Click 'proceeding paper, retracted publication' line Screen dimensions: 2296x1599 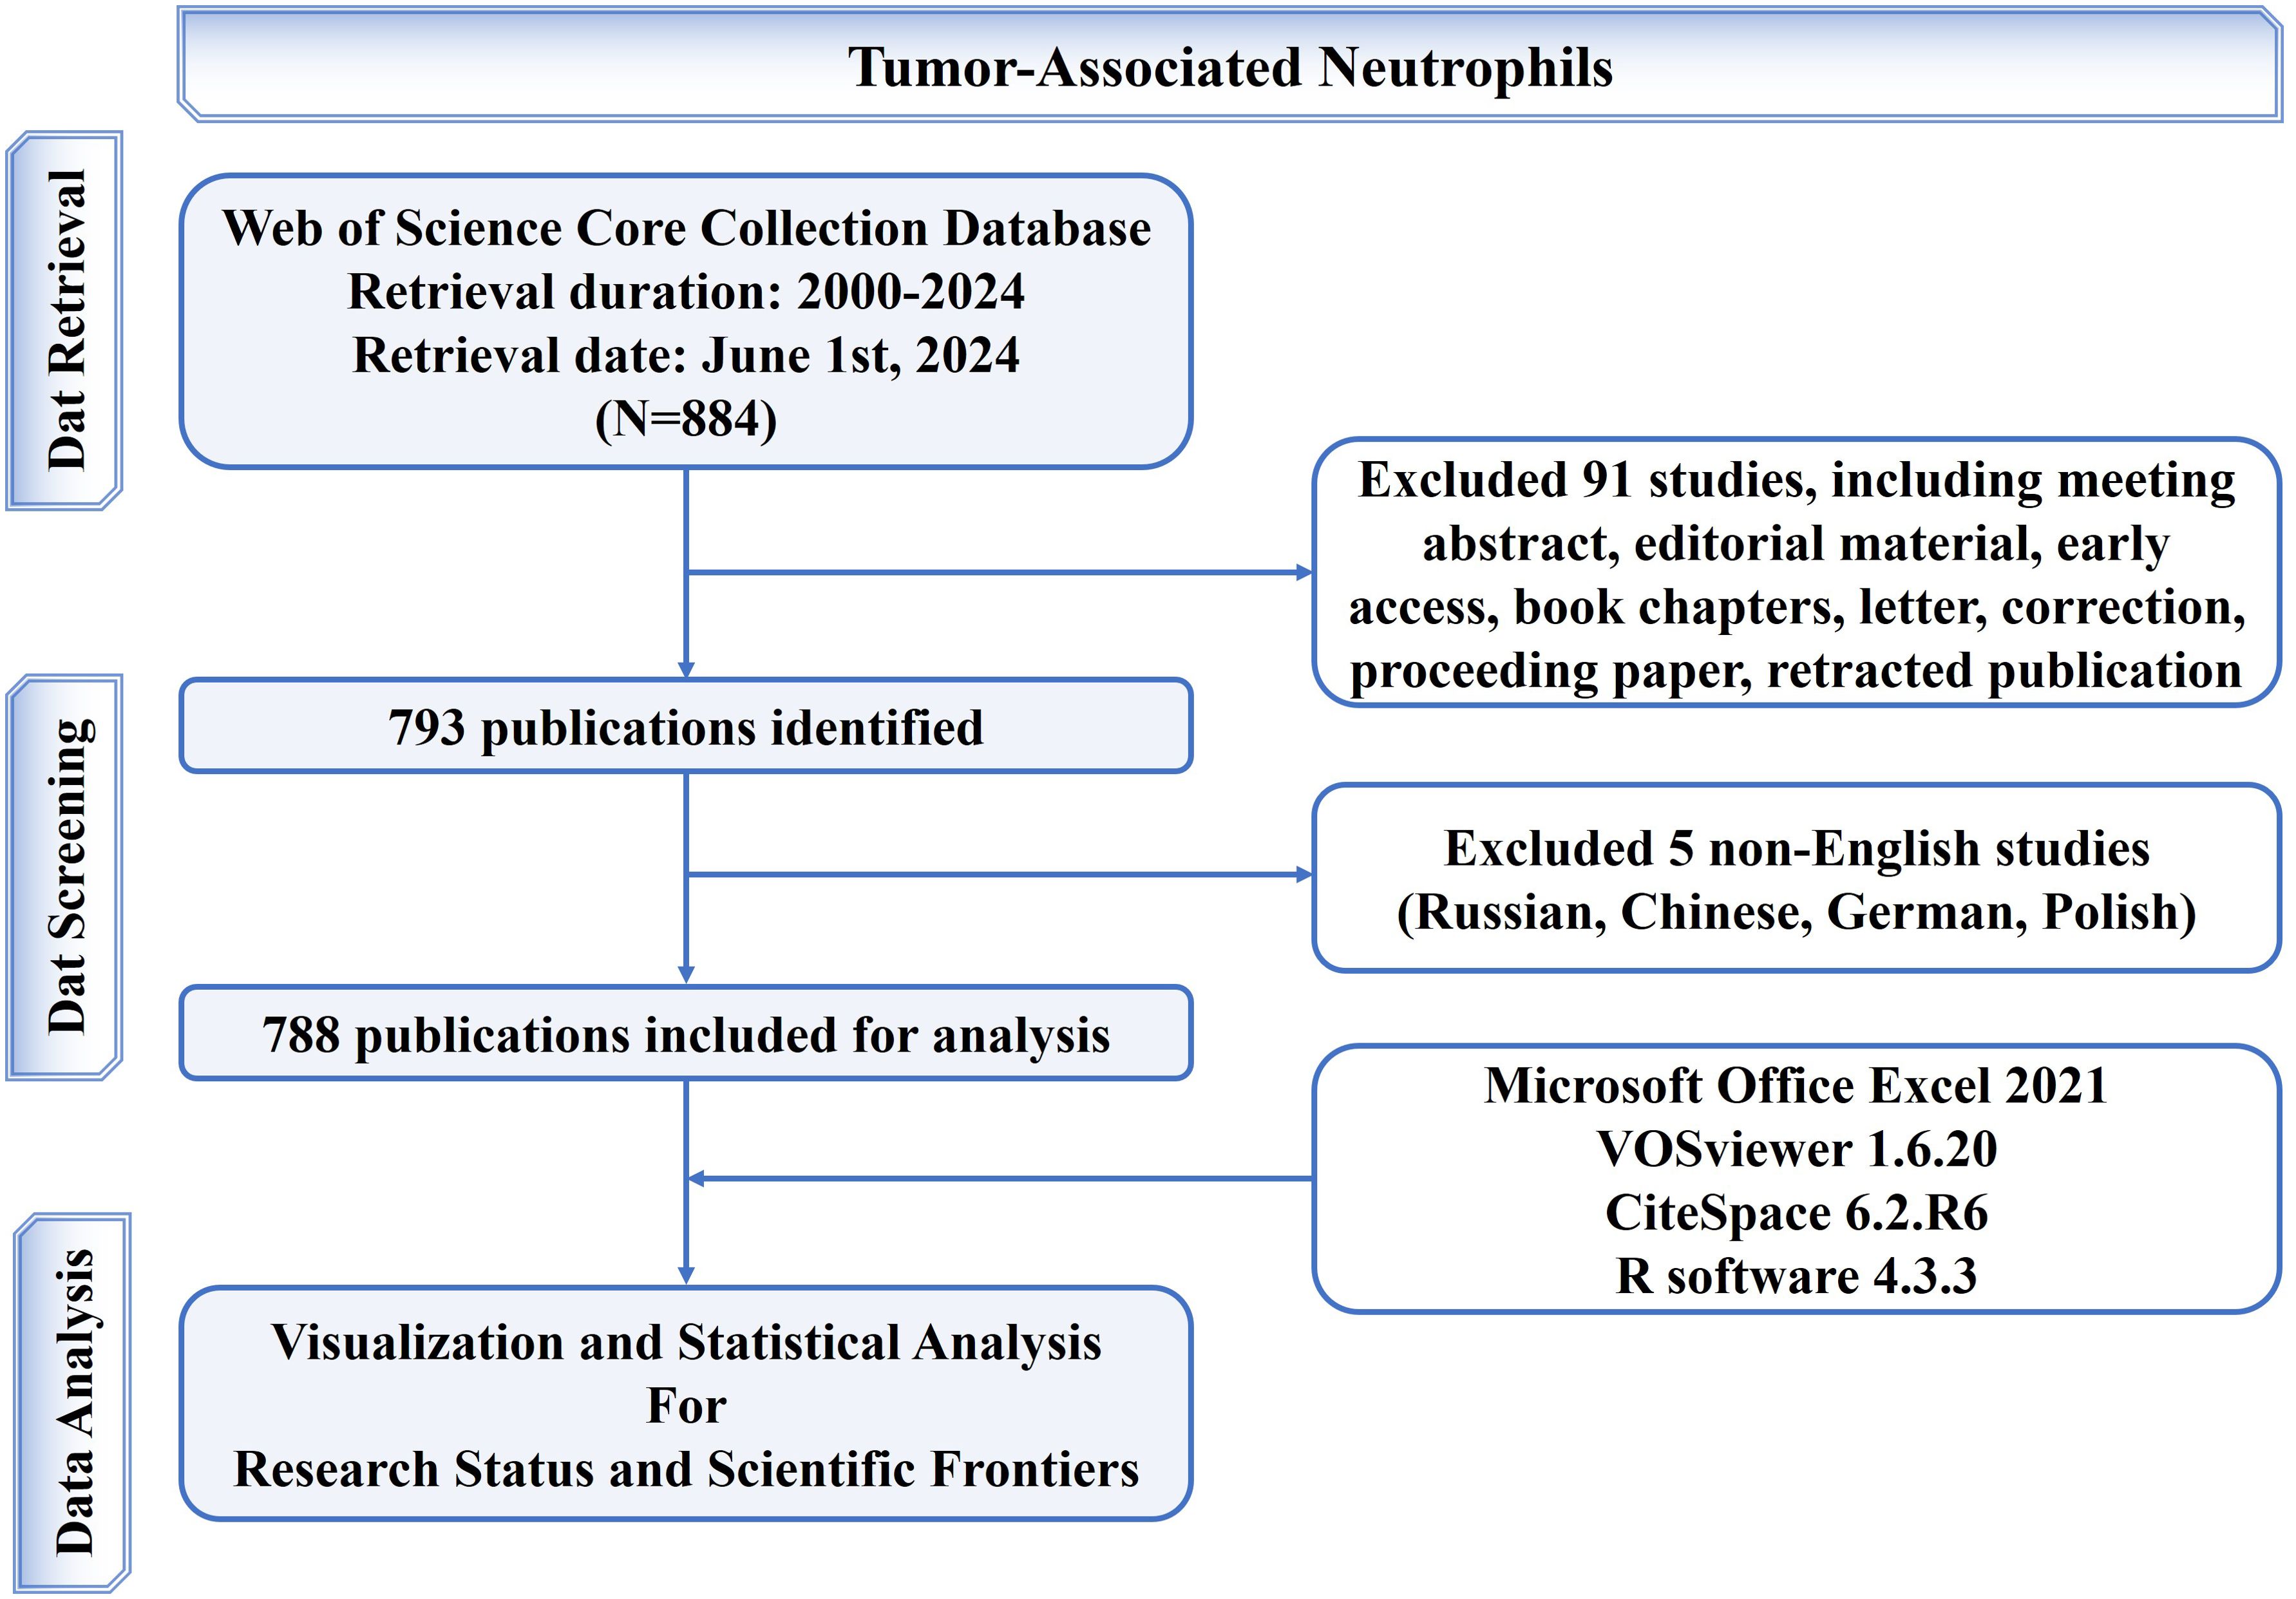click(1796, 670)
